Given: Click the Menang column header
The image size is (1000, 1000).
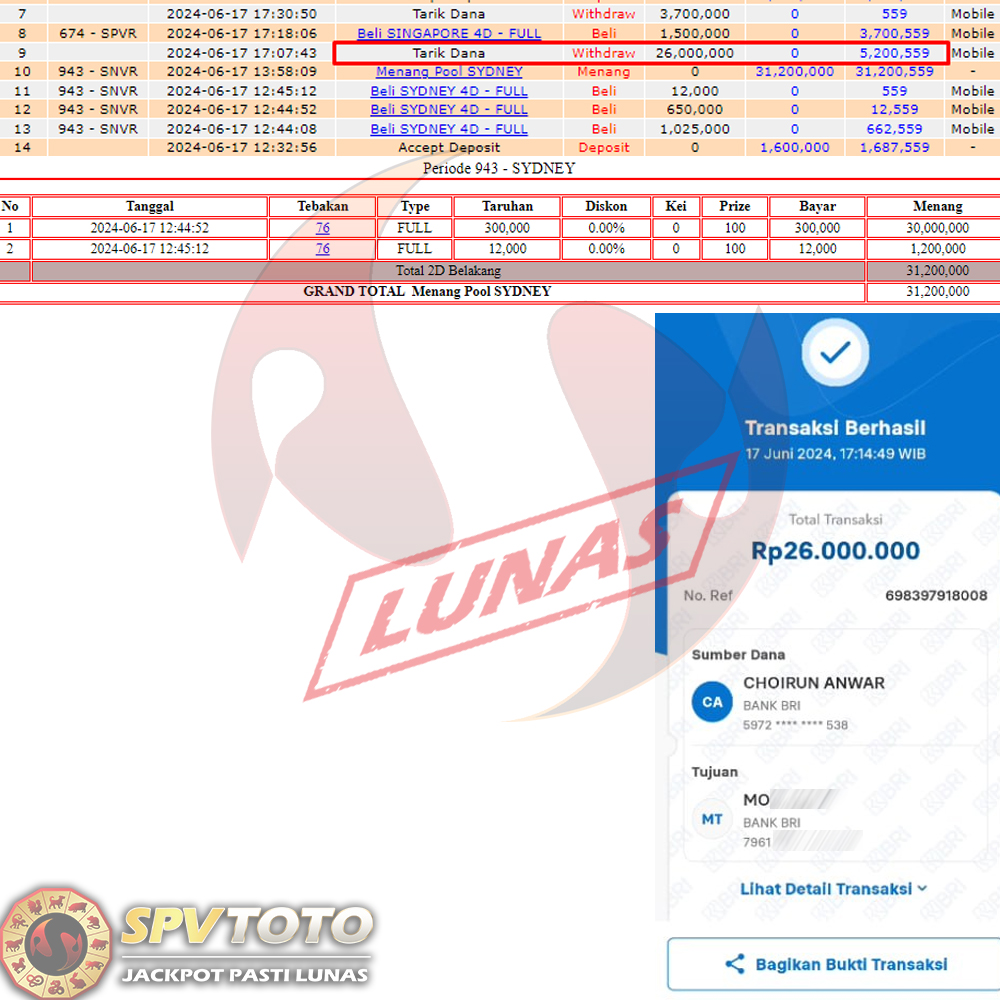Looking at the screenshot, I should (937, 206).
